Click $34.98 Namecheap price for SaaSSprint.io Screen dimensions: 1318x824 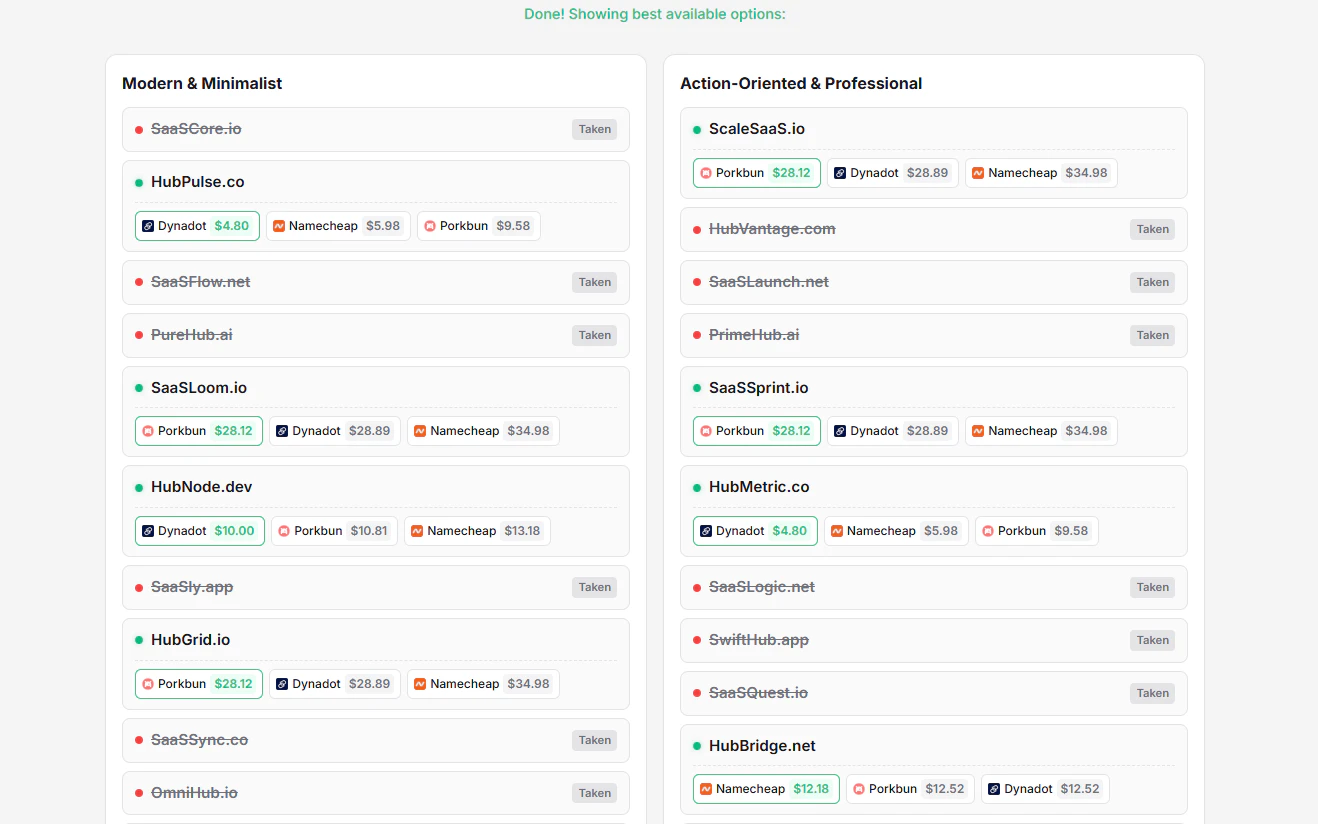pyautogui.click(x=1087, y=431)
